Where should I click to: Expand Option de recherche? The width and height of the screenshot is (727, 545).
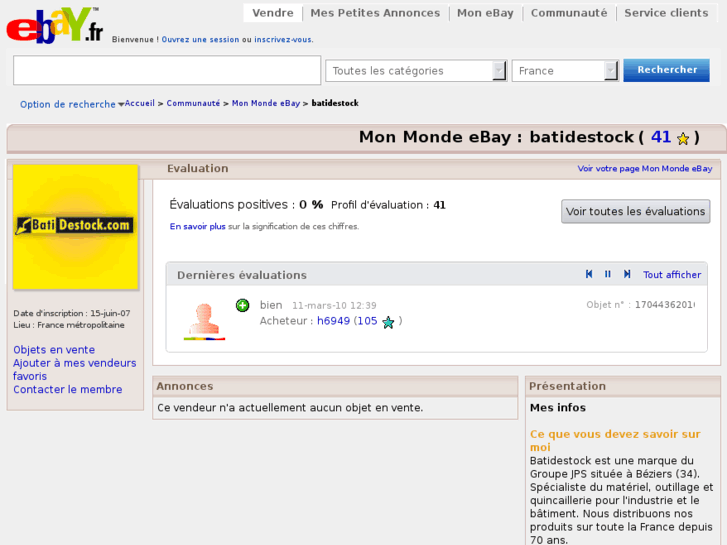[x=72, y=104]
